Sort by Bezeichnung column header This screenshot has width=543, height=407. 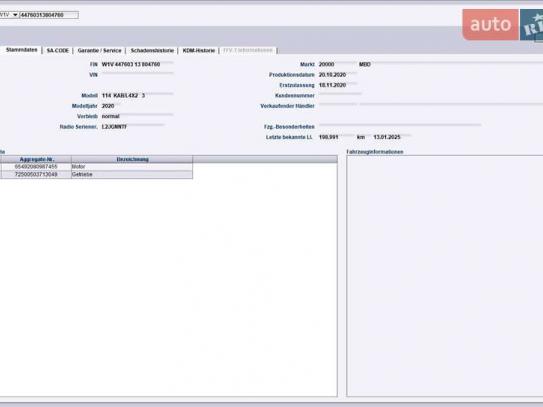132,159
